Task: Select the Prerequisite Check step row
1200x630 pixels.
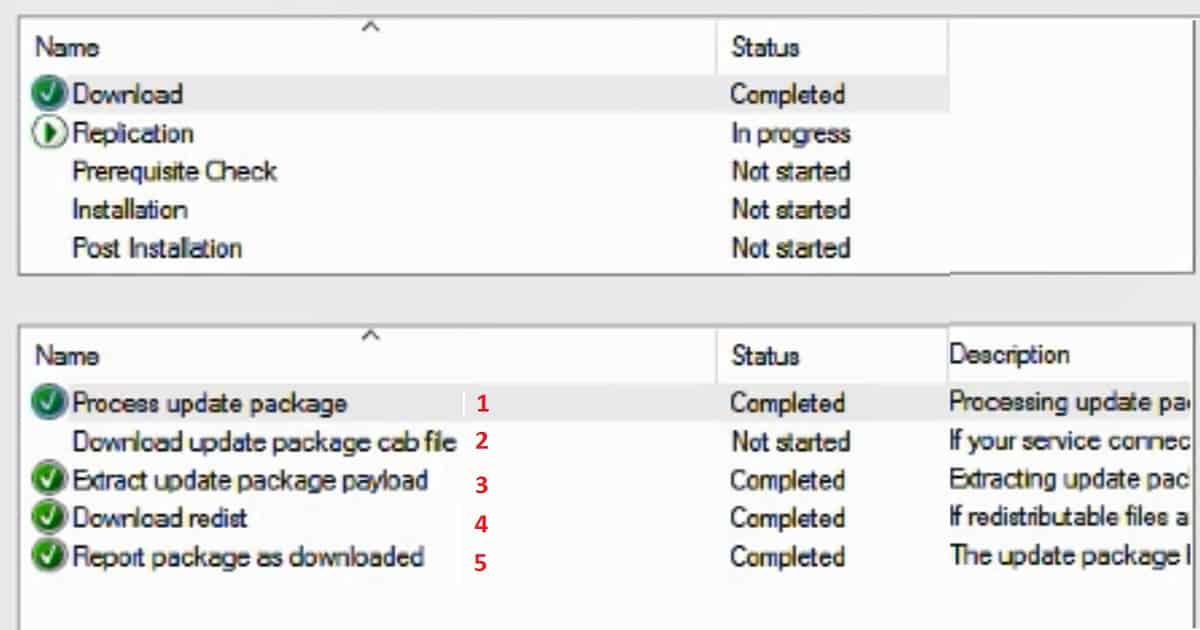Action: 485,172
